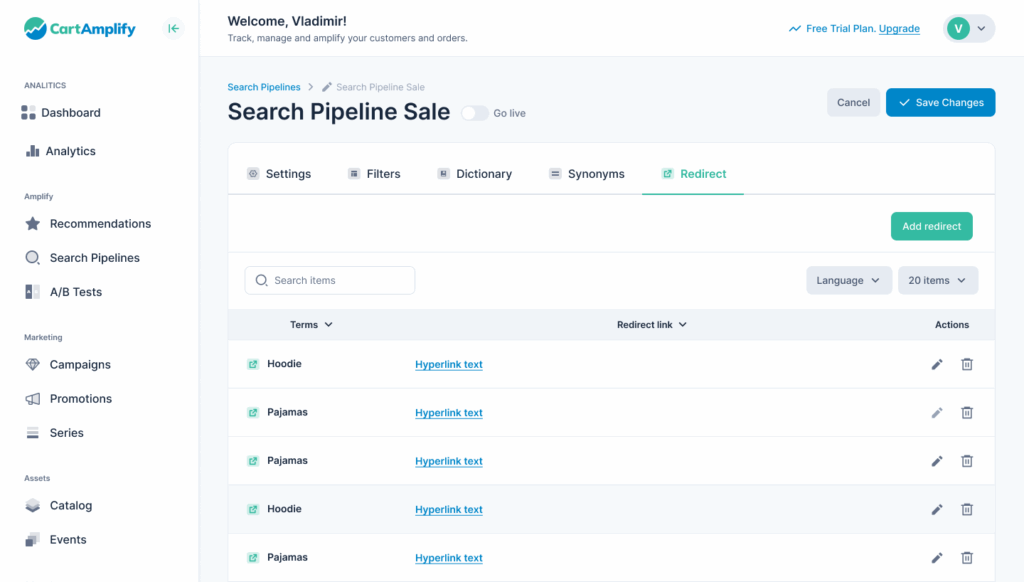Screen dimensions: 1024x582
Task: Open Dashboard from the sidebar
Action: (x=70, y=113)
